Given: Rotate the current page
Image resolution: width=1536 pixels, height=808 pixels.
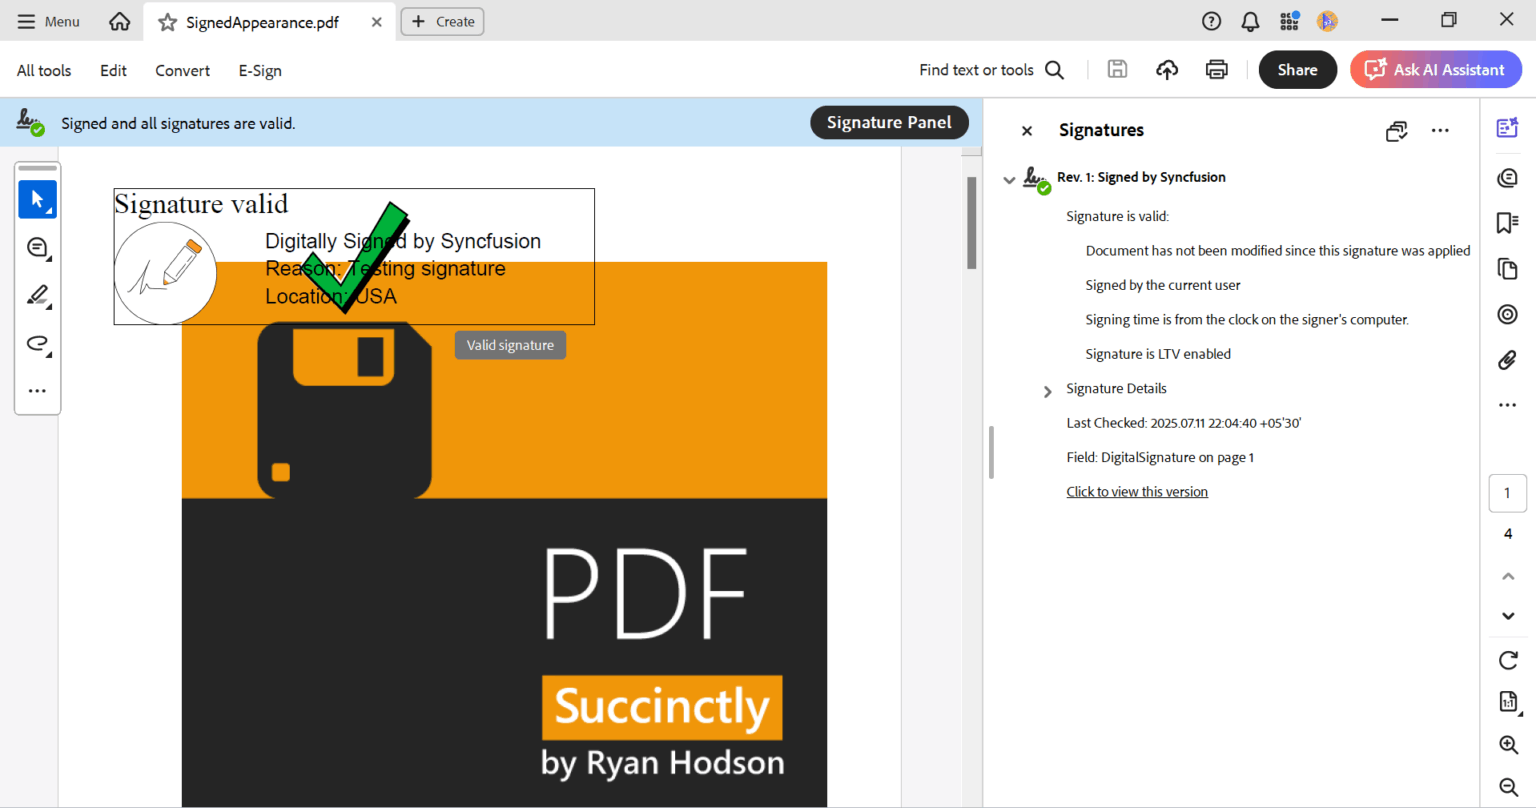Looking at the screenshot, I should (1507, 660).
